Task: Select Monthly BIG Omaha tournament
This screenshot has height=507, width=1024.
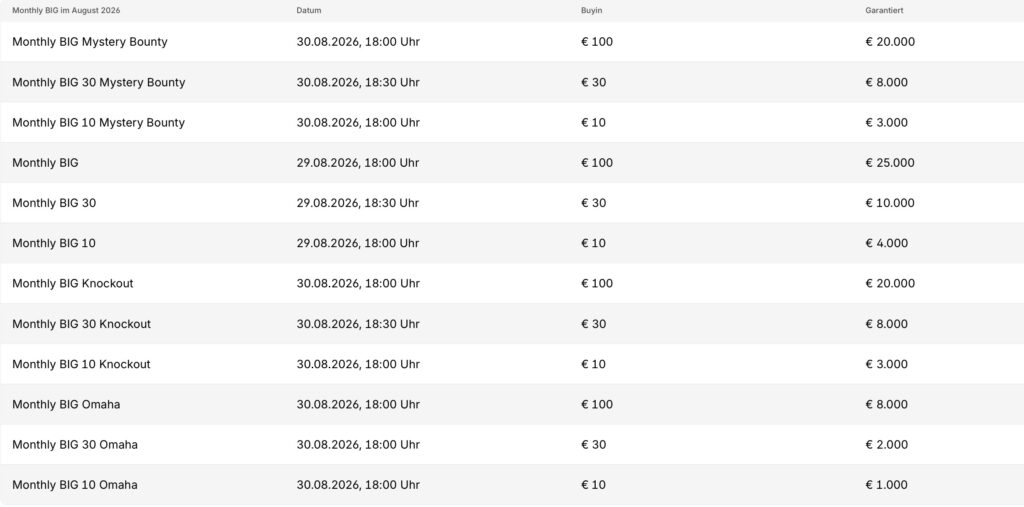Action: (66, 404)
